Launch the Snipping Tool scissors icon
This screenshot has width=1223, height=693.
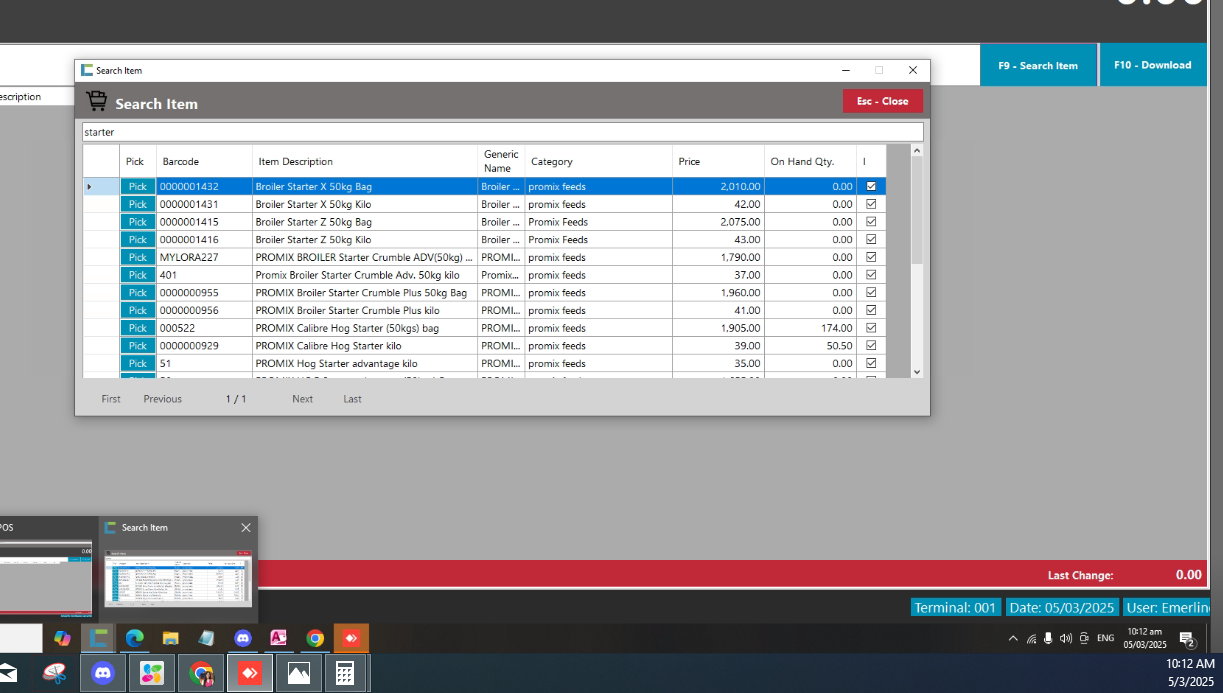point(55,674)
